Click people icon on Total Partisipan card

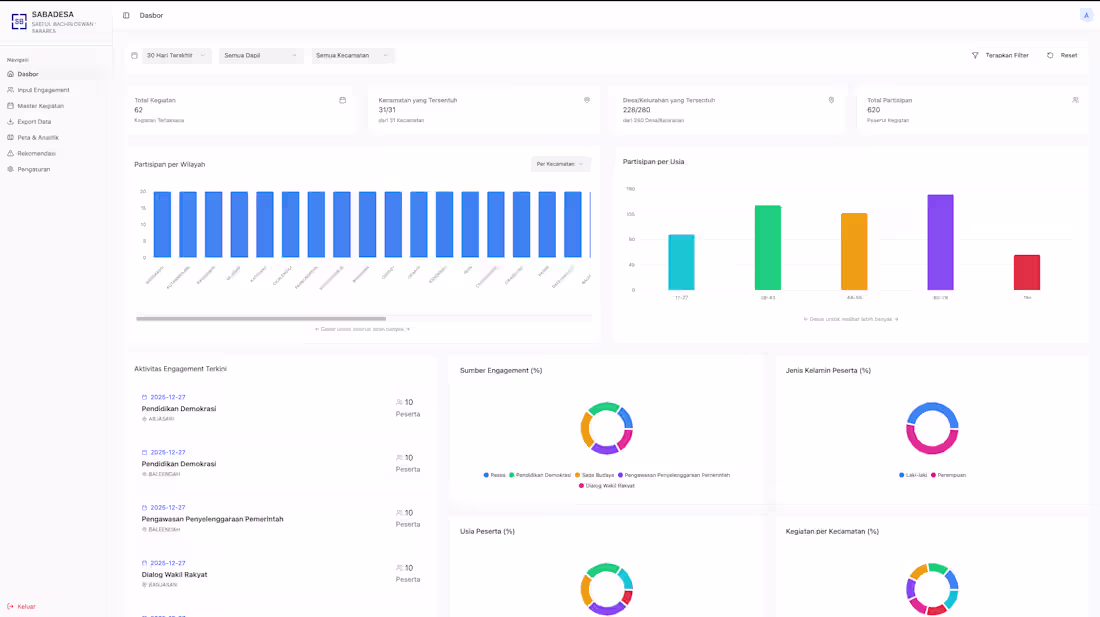pos(1075,100)
